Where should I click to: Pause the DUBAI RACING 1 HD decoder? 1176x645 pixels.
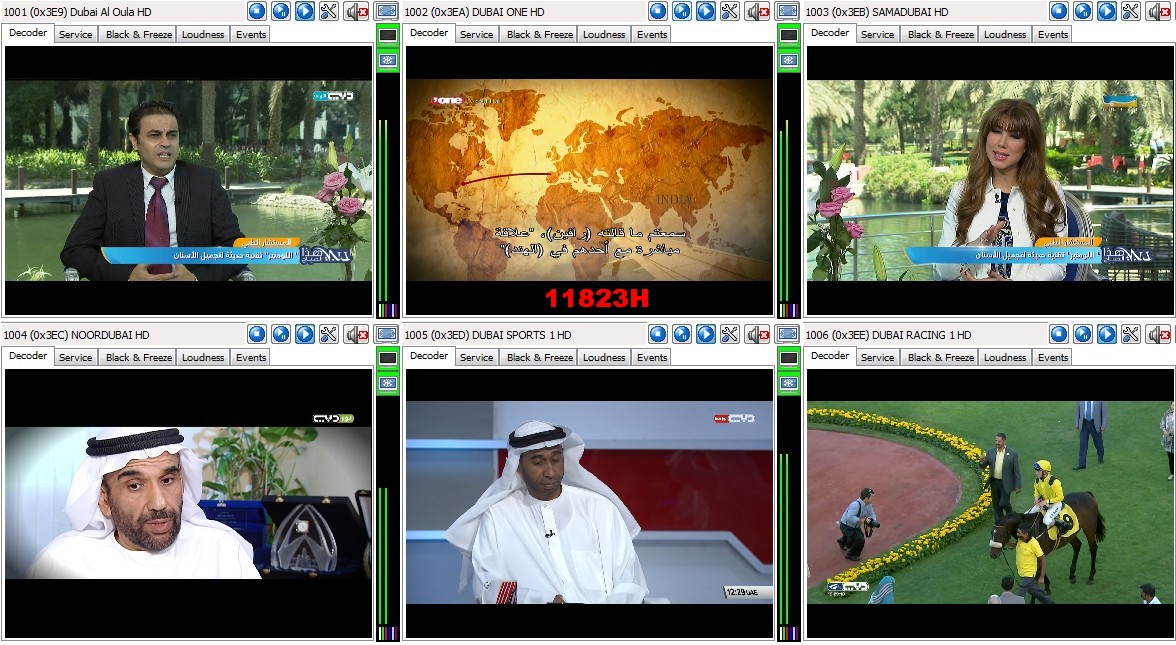pos(1083,334)
